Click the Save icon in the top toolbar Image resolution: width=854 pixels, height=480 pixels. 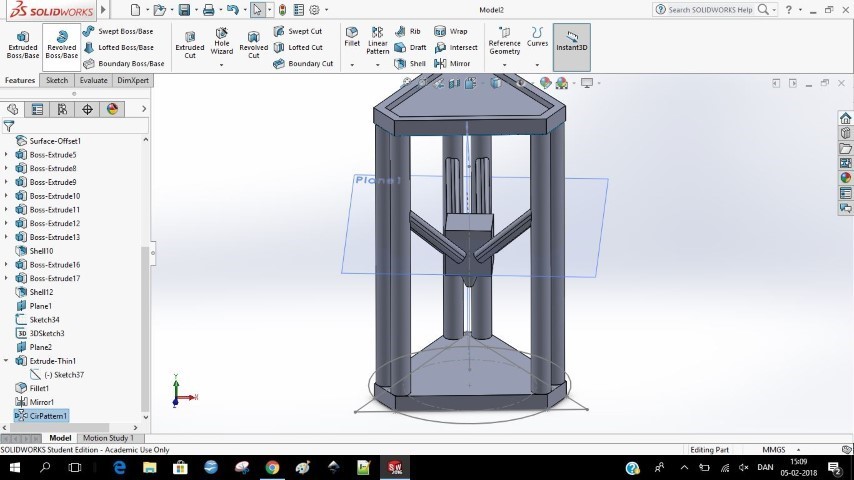[184, 10]
